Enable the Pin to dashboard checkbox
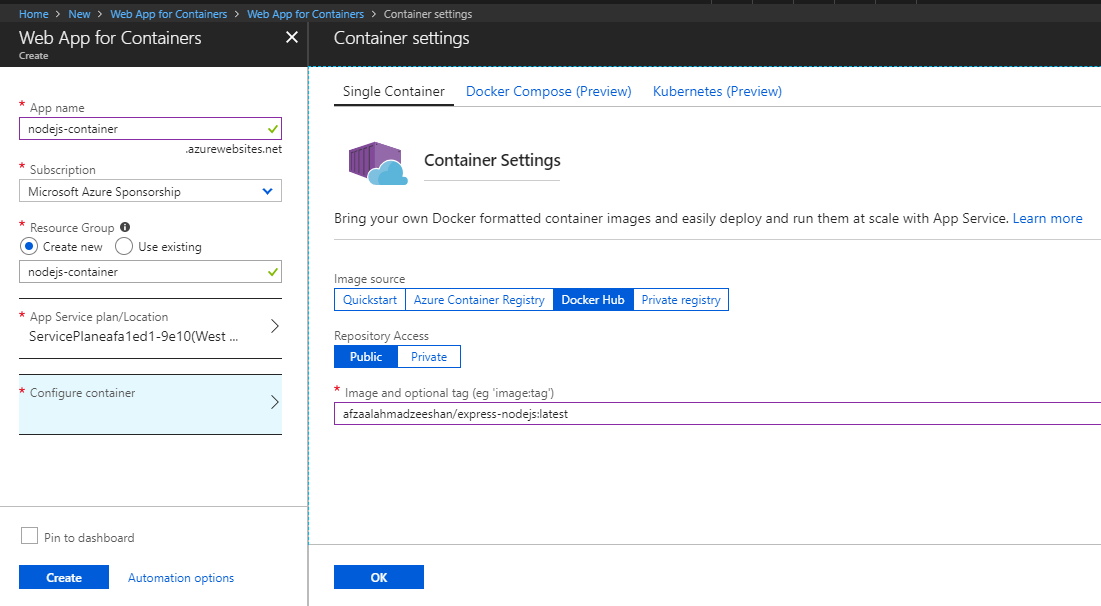Image resolution: width=1101 pixels, height=606 pixels. [x=29, y=536]
